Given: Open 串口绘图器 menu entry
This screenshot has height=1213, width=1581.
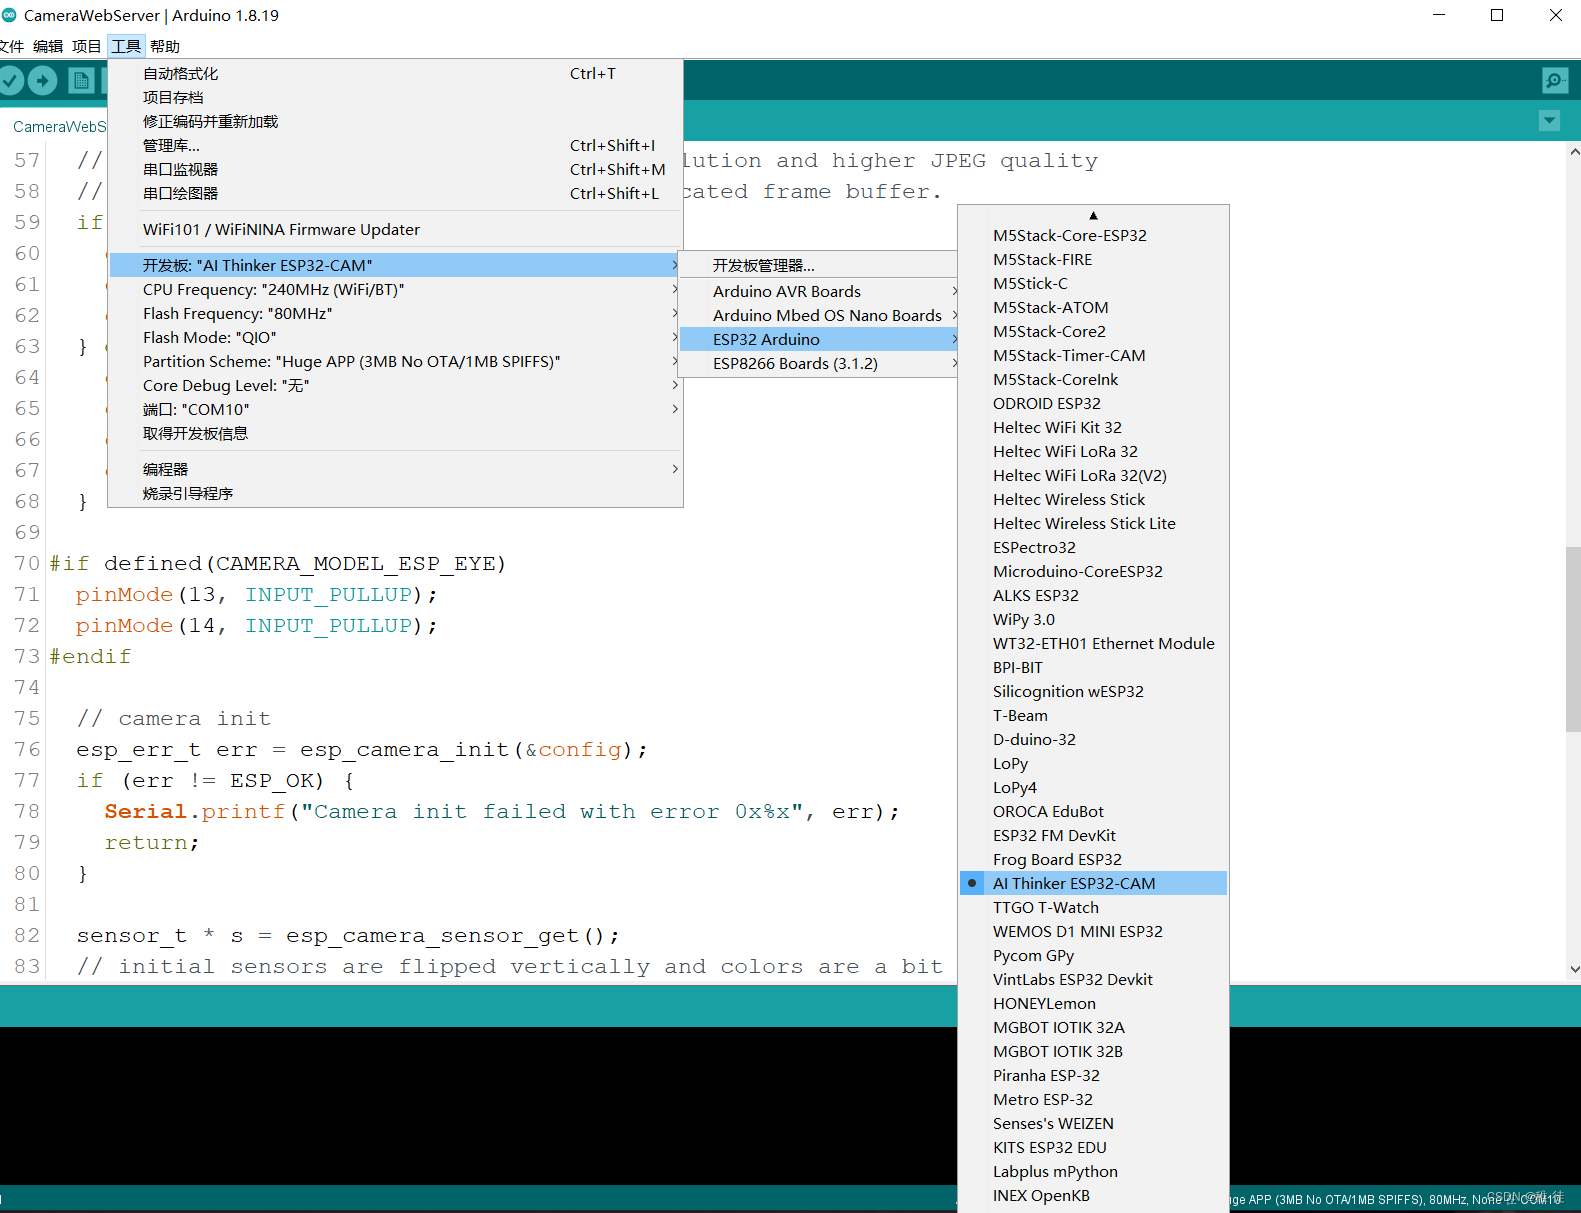Looking at the screenshot, I should click(395, 193).
